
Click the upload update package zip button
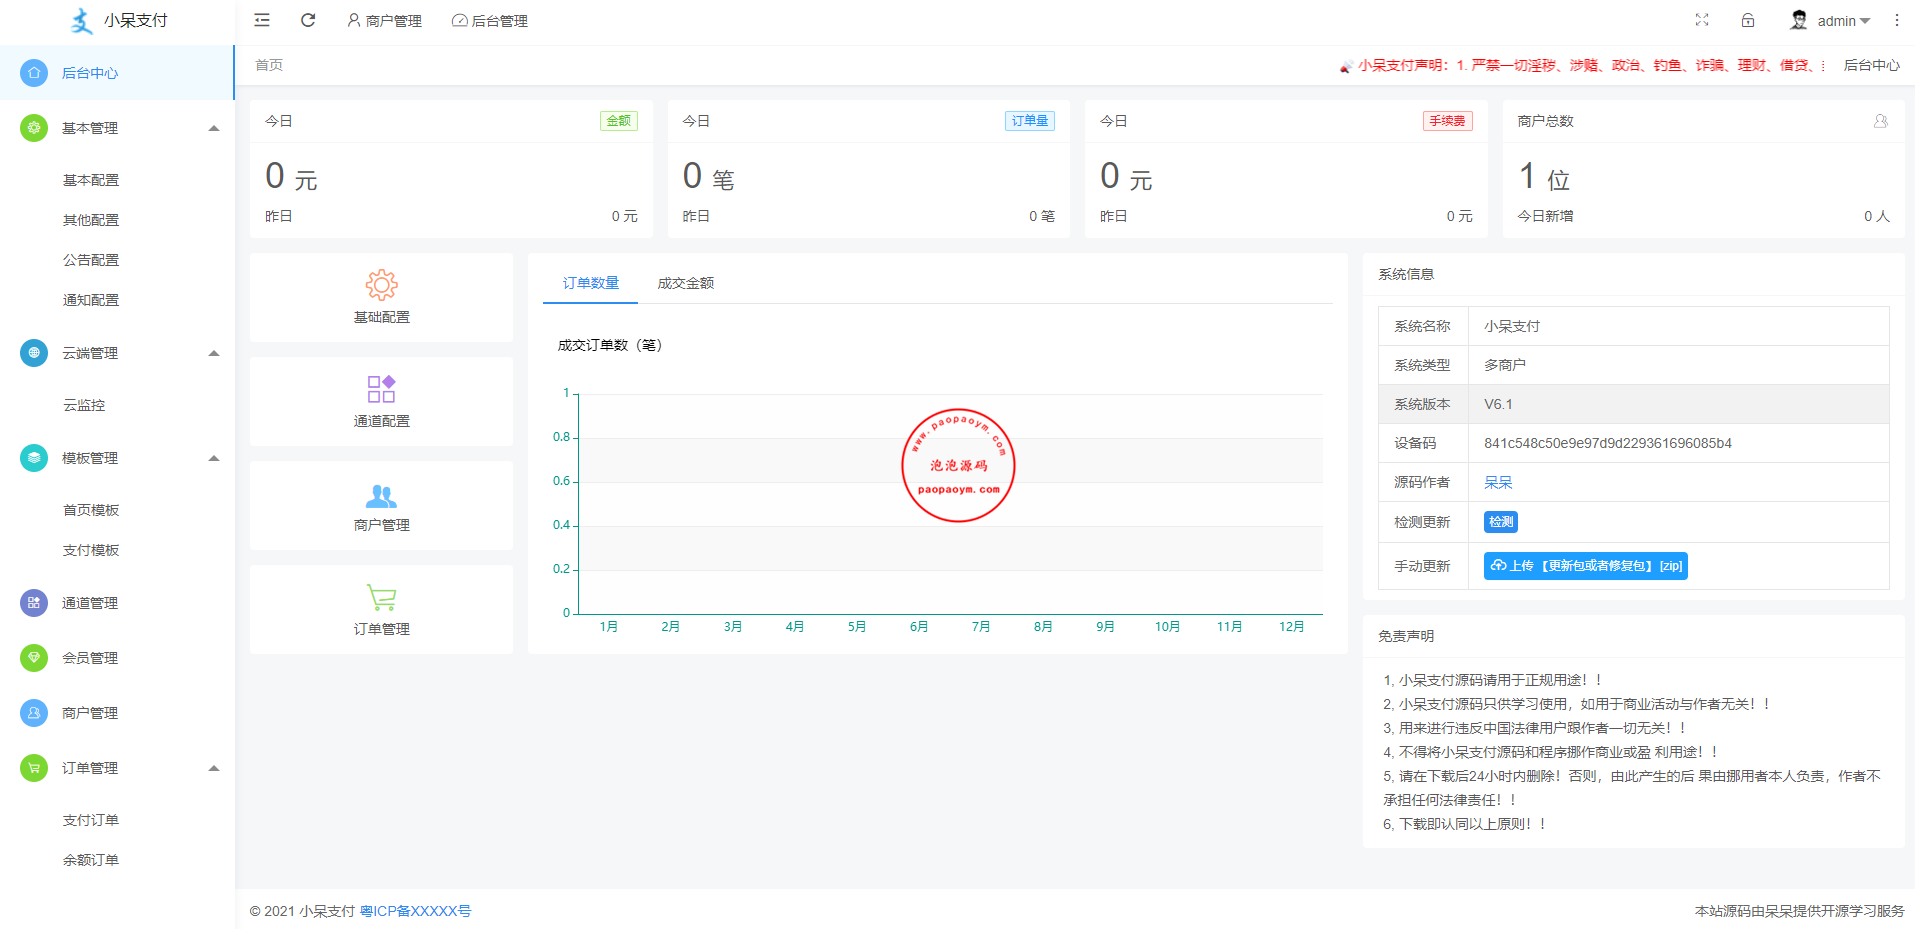tap(1585, 566)
